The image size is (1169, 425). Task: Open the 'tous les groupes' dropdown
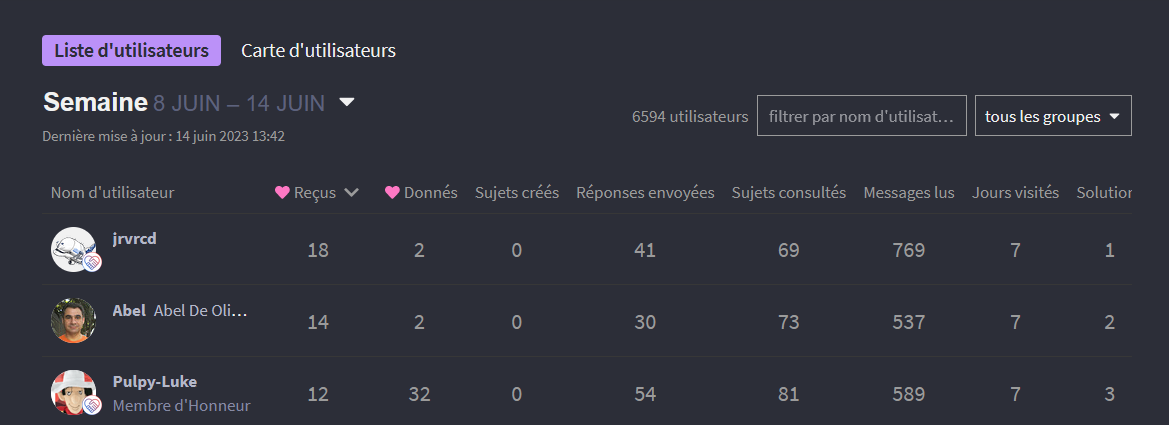1053,116
